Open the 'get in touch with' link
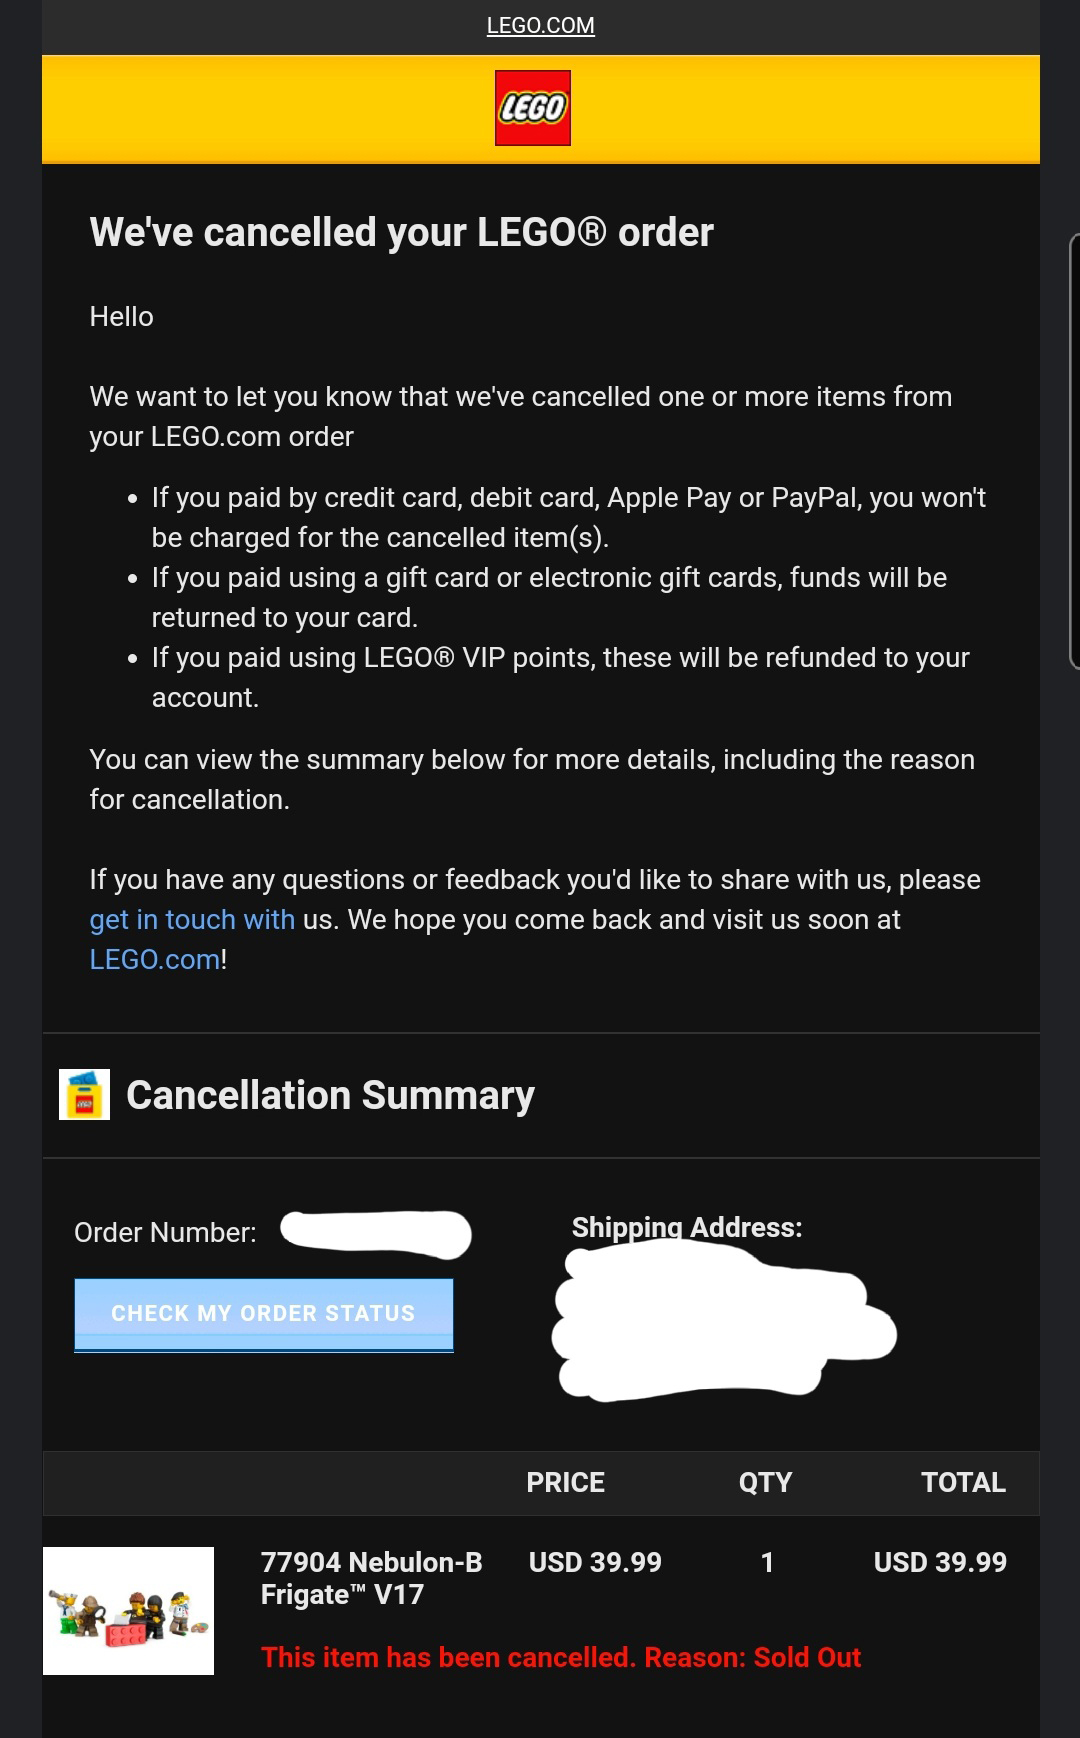The image size is (1080, 1738). pos(192,919)
